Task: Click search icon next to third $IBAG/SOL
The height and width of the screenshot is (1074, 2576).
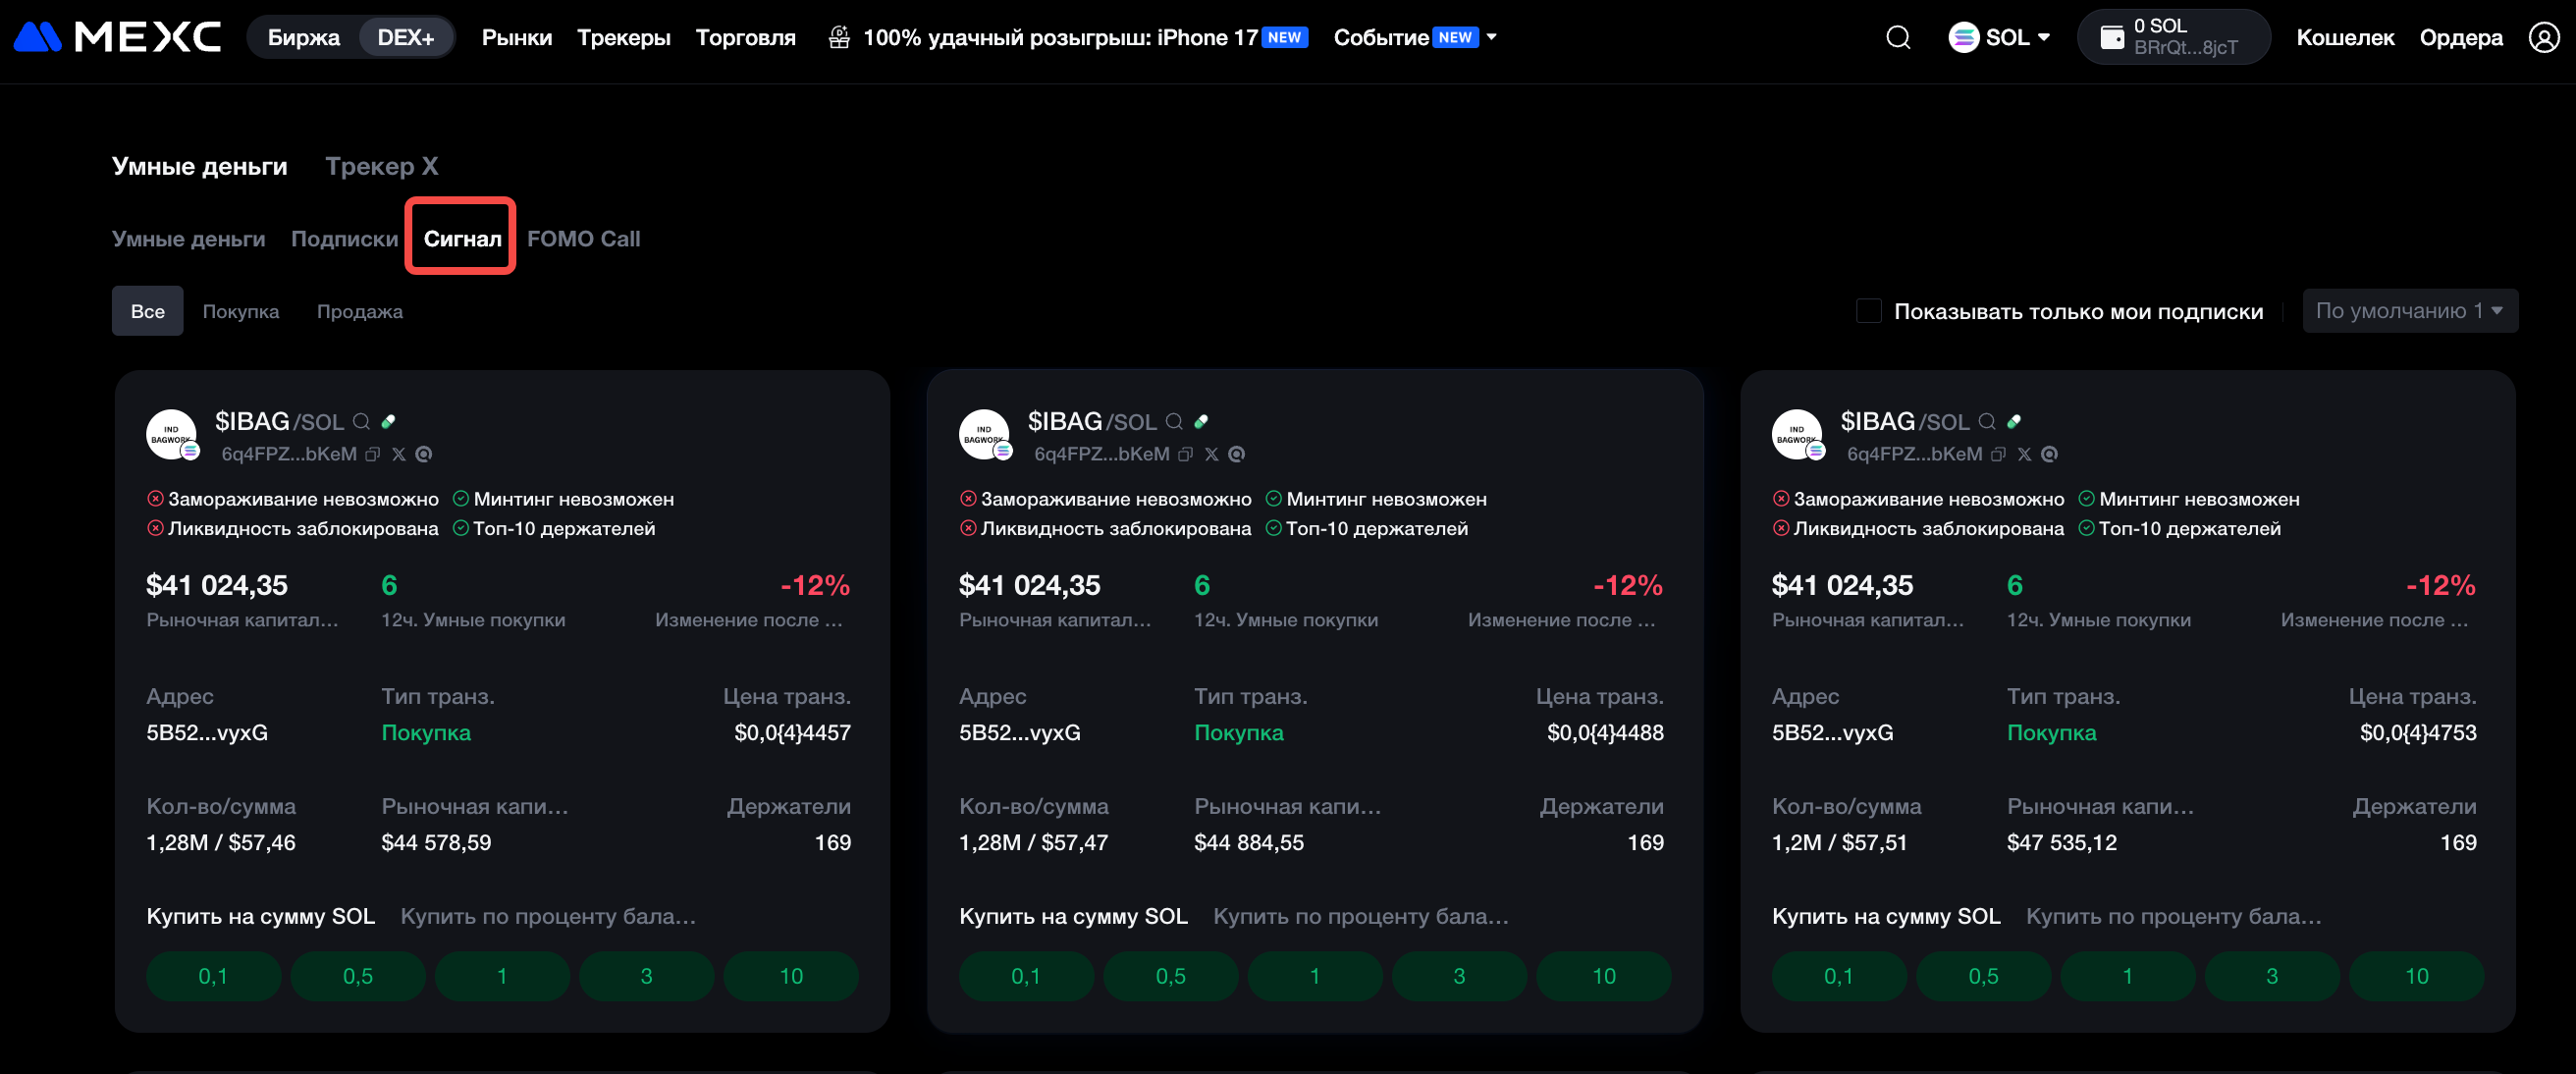Action: point(1987,422)
